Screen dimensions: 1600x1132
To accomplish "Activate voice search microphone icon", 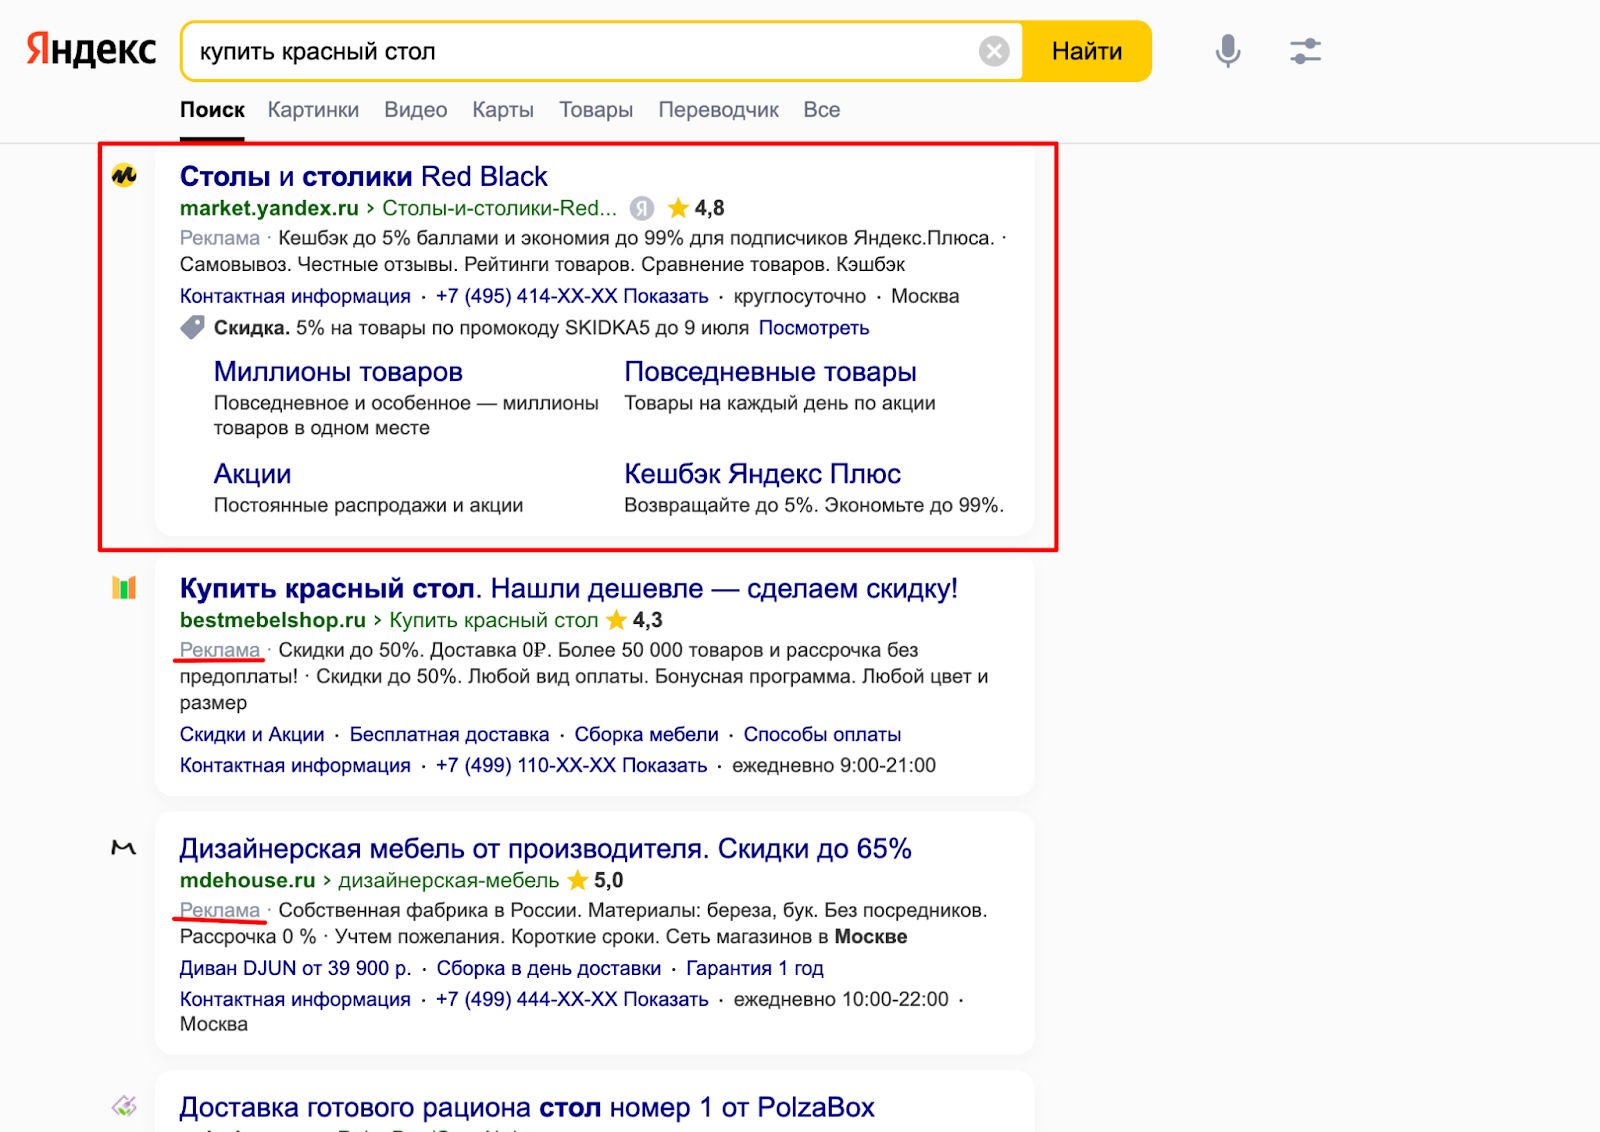I will tap(1228, 51).
